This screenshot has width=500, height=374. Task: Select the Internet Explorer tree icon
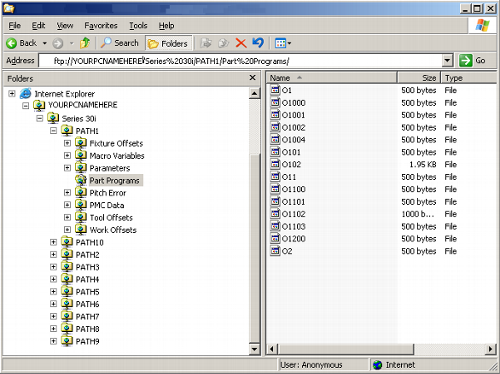pos(25,94)
